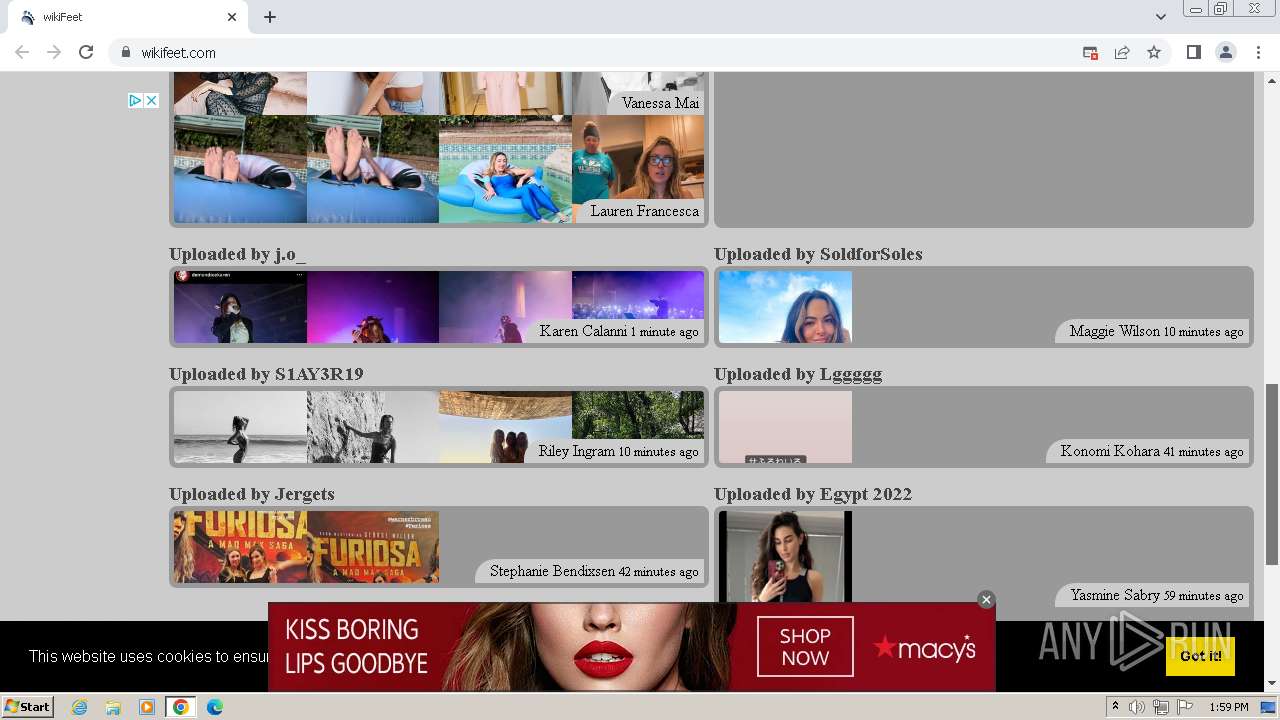Open Microsoft Edge from the taskbar

[x=214, y=707]
